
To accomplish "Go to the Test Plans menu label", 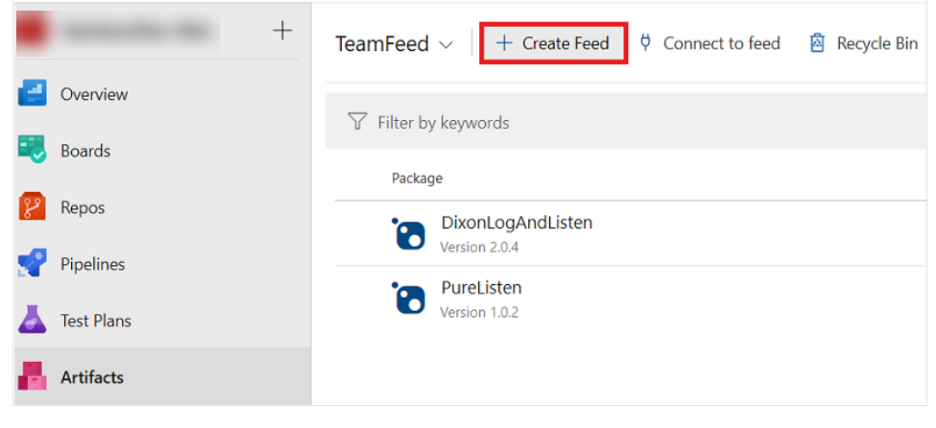I will point(96,321).
